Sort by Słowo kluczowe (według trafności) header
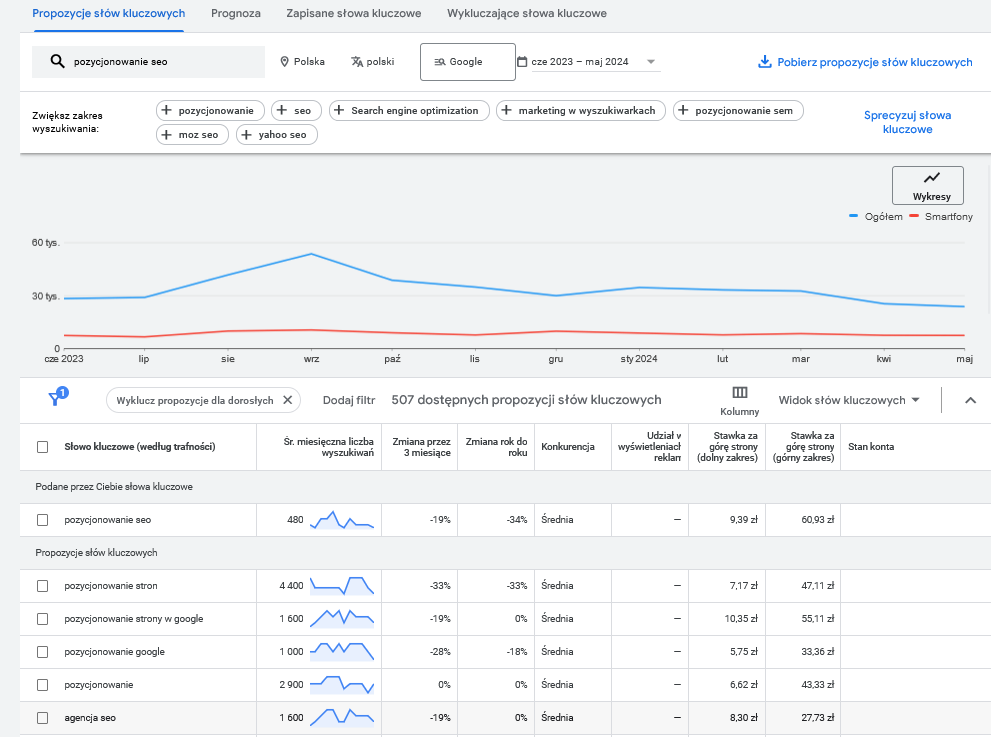Image resolution: width=992 pixels, height=737 pixels. click(140, 447)
